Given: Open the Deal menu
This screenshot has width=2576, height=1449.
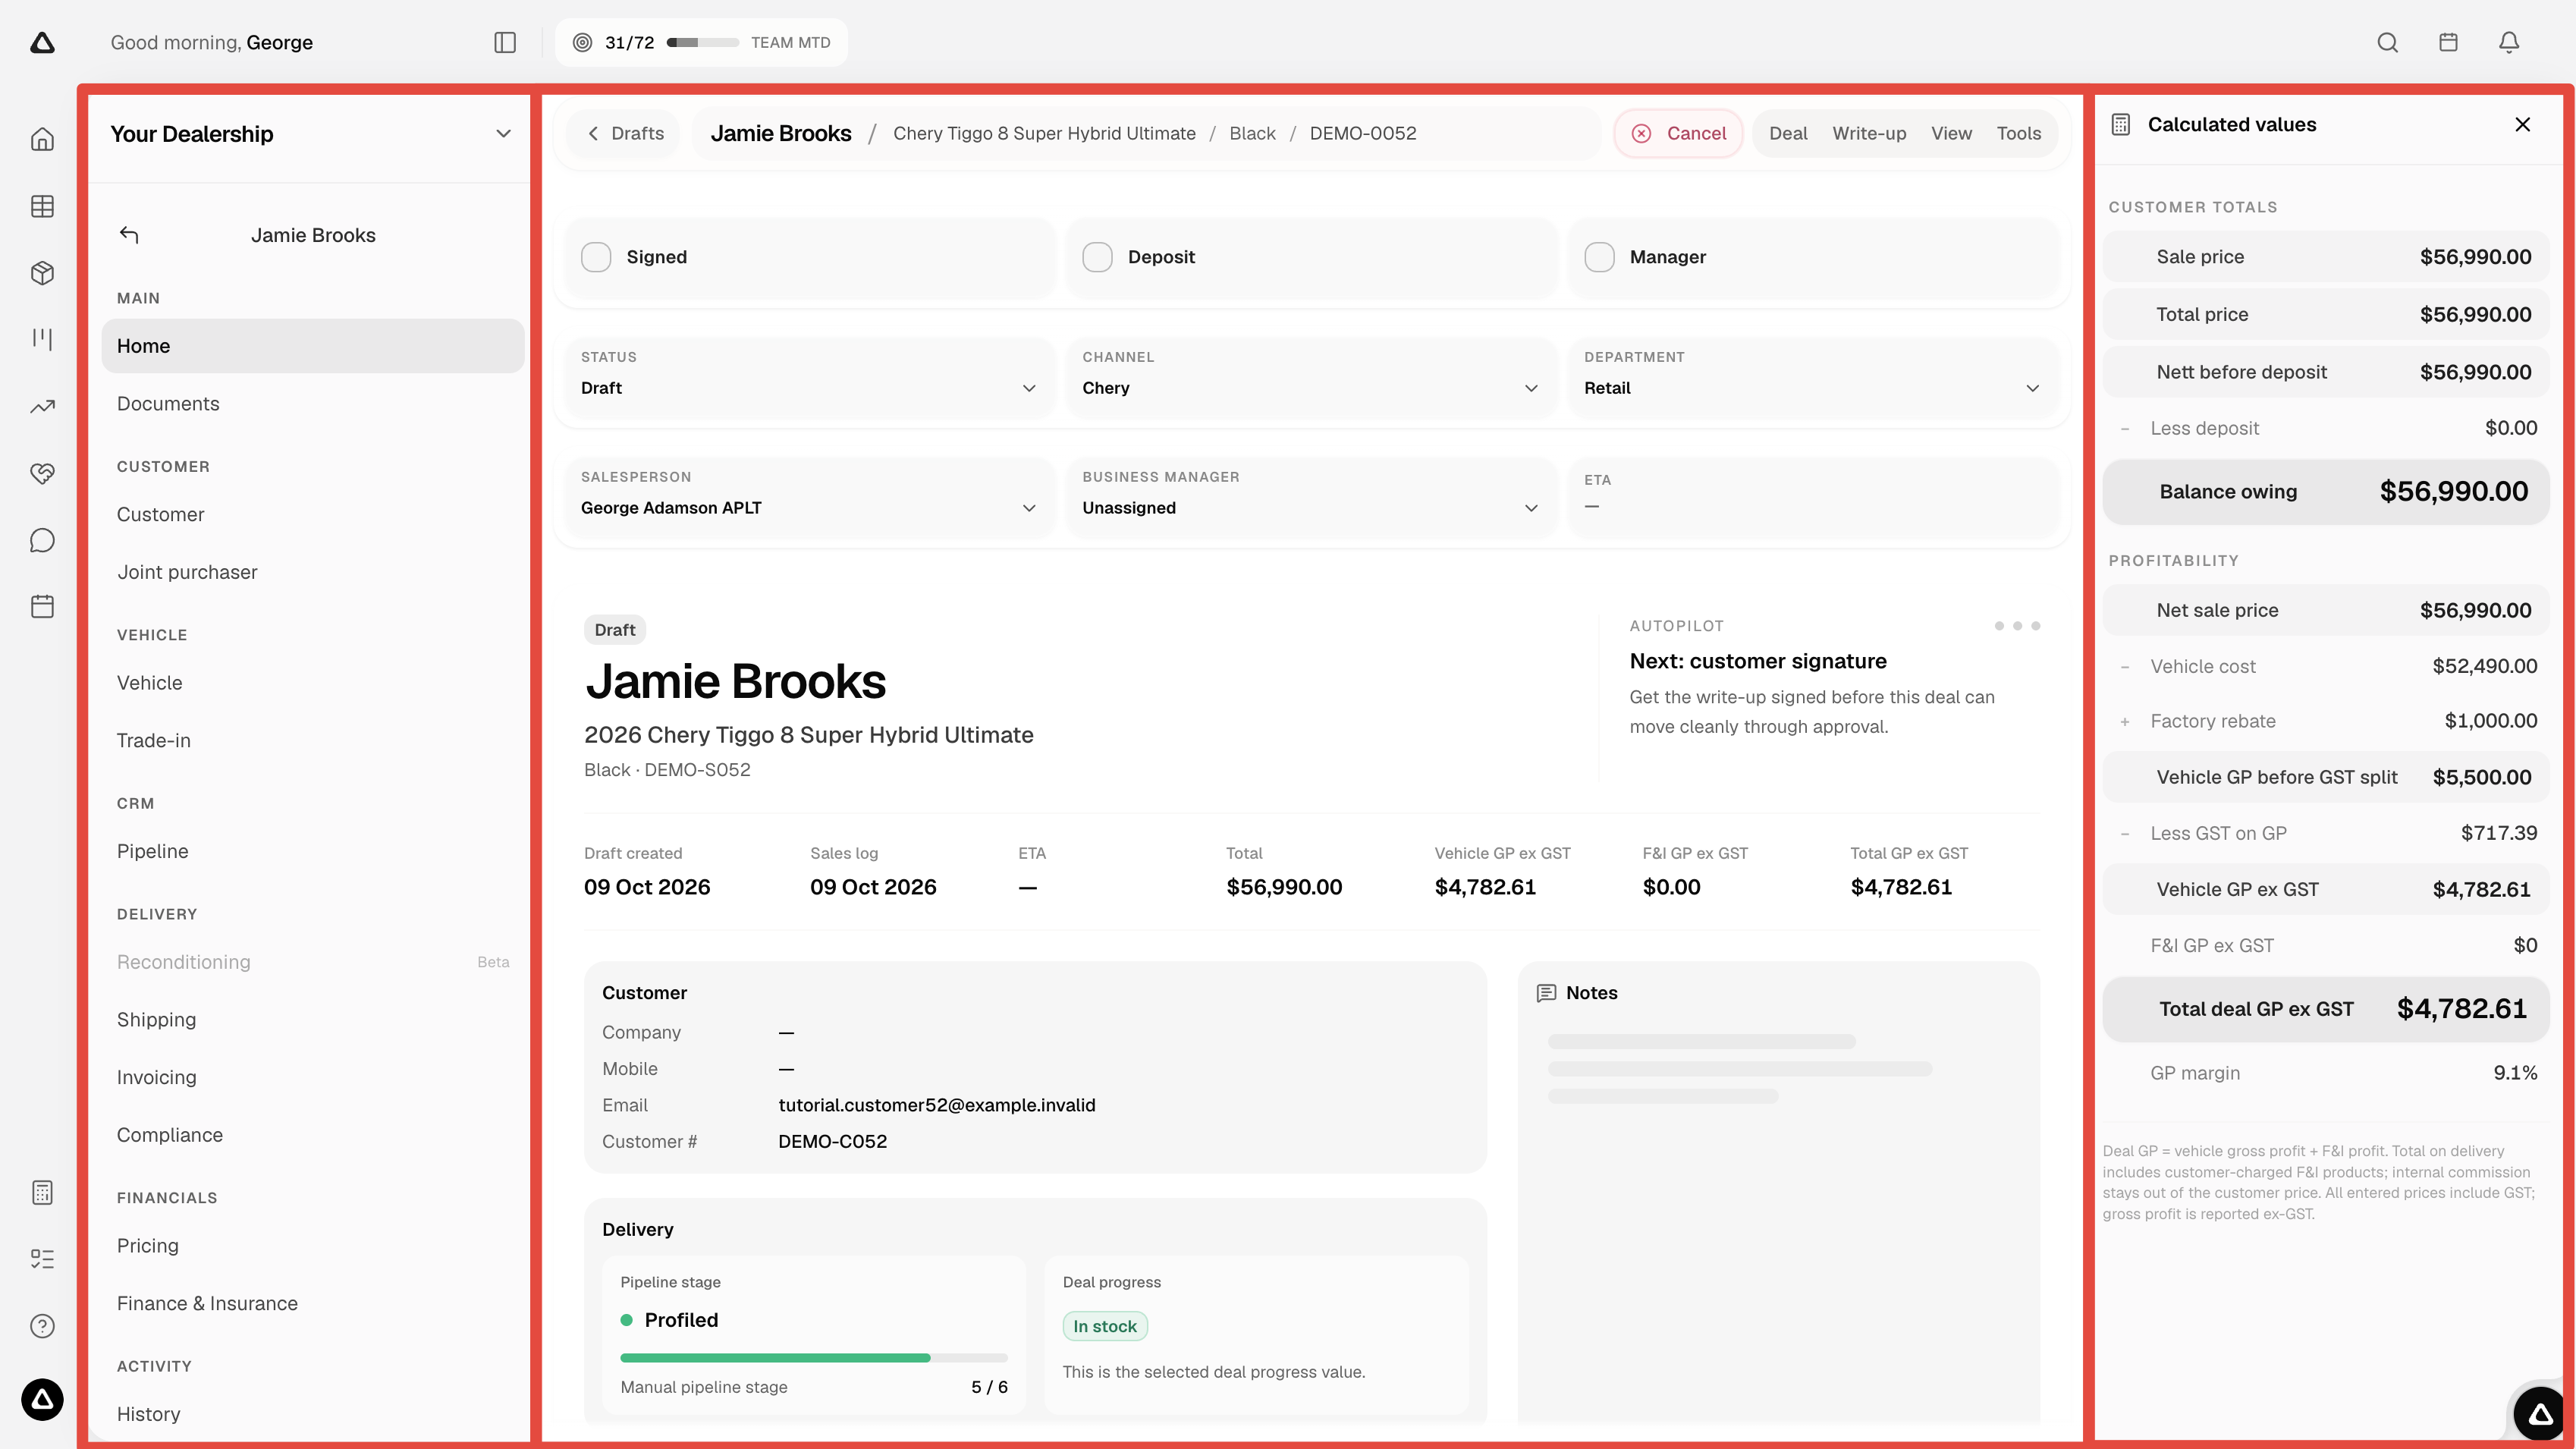Looking at the screenshot, I should point(1788,134).
